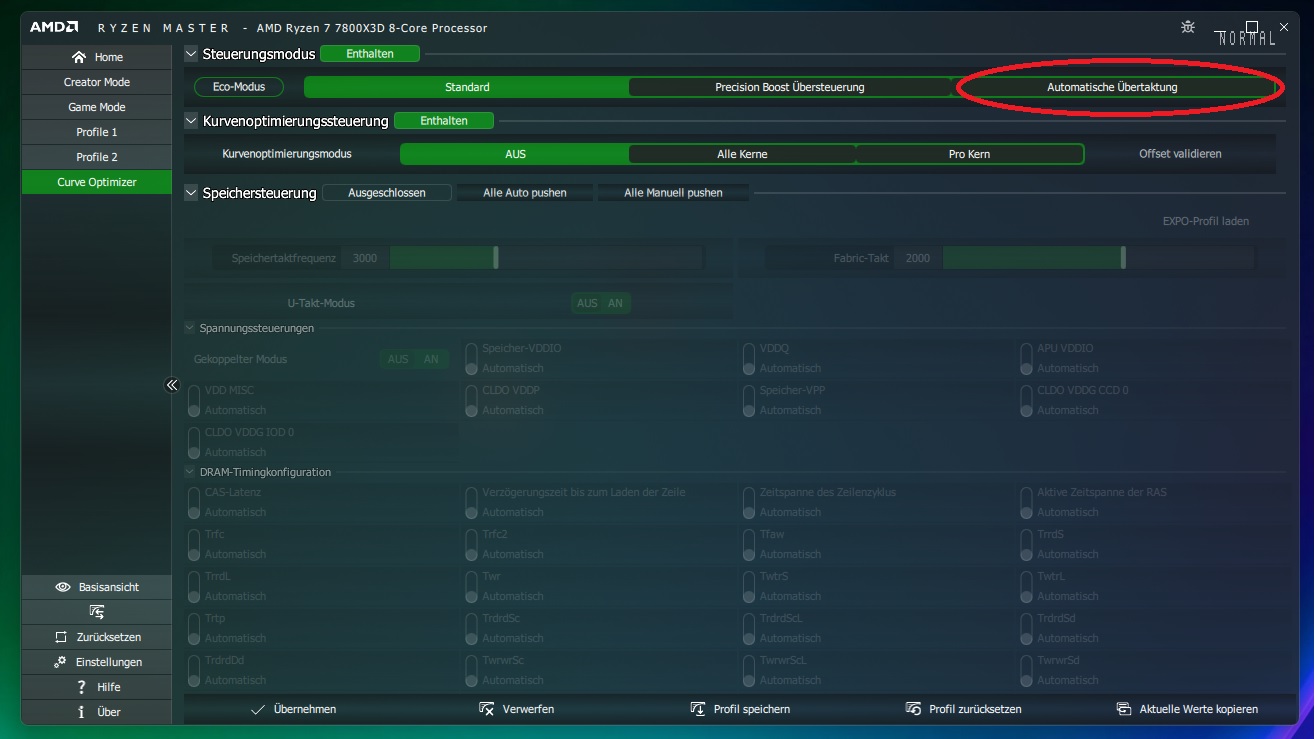
Task: Select Profile 1 in the sidebar
Action: 97,132
